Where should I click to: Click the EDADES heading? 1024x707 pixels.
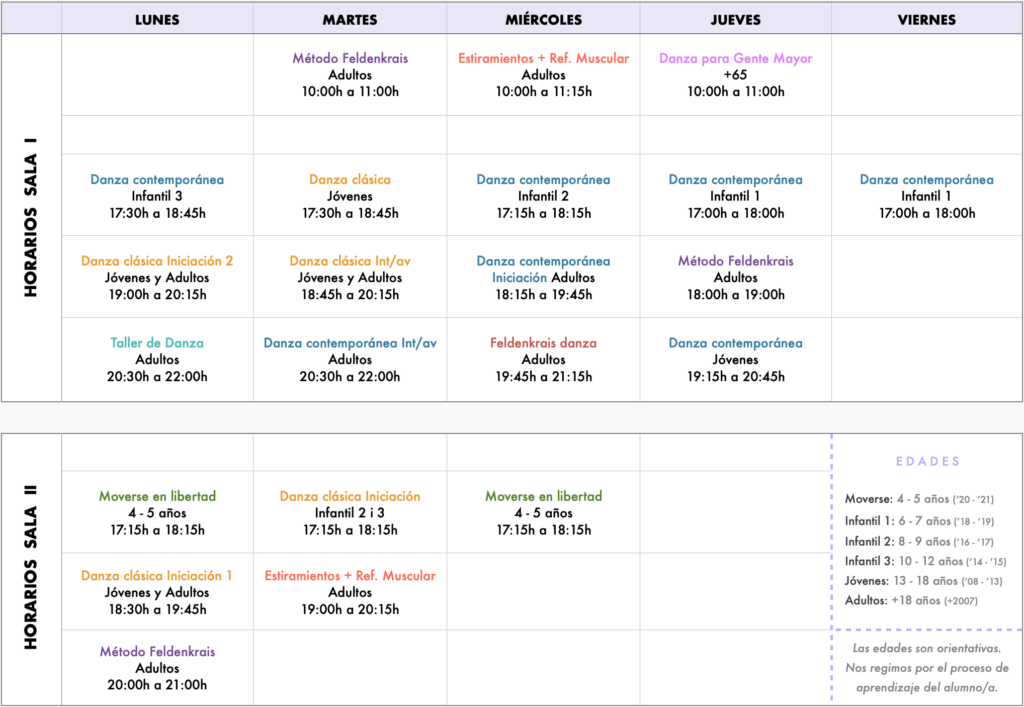(926, 461)
